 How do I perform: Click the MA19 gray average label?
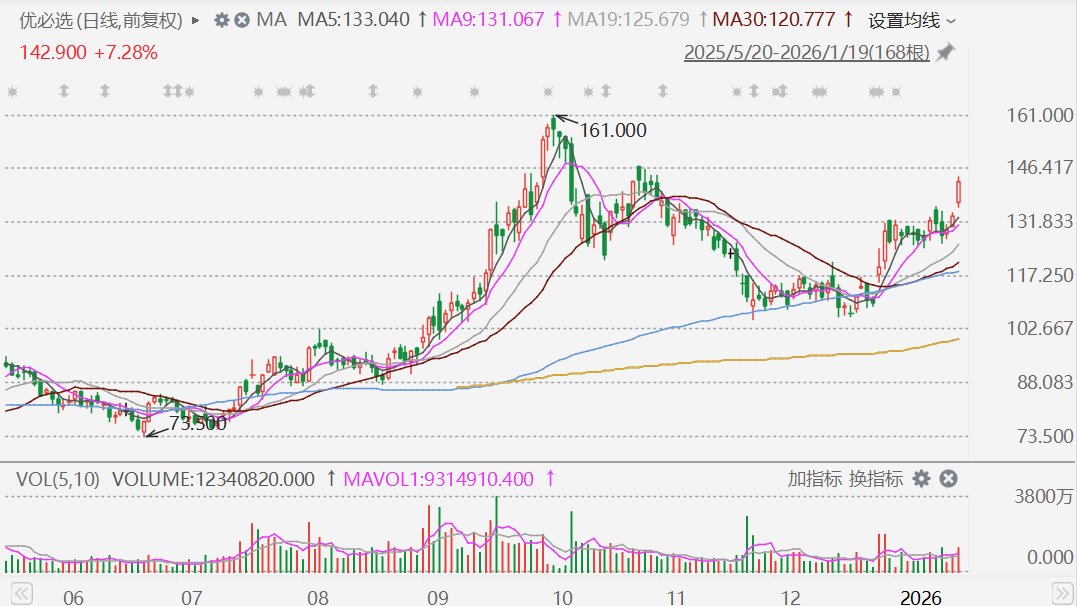(628, 19)
